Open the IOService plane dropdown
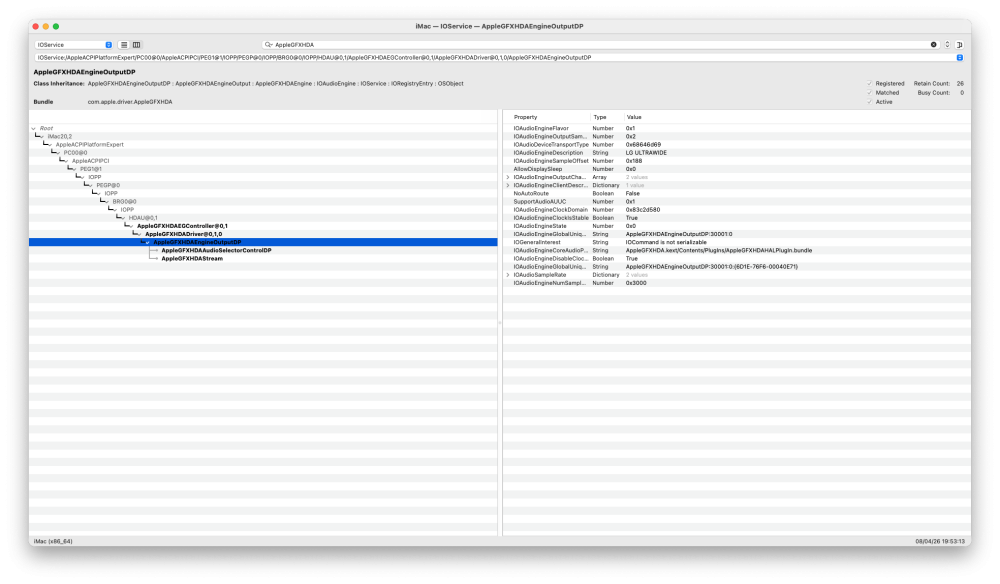1000x584 pixels. (74, 45)
